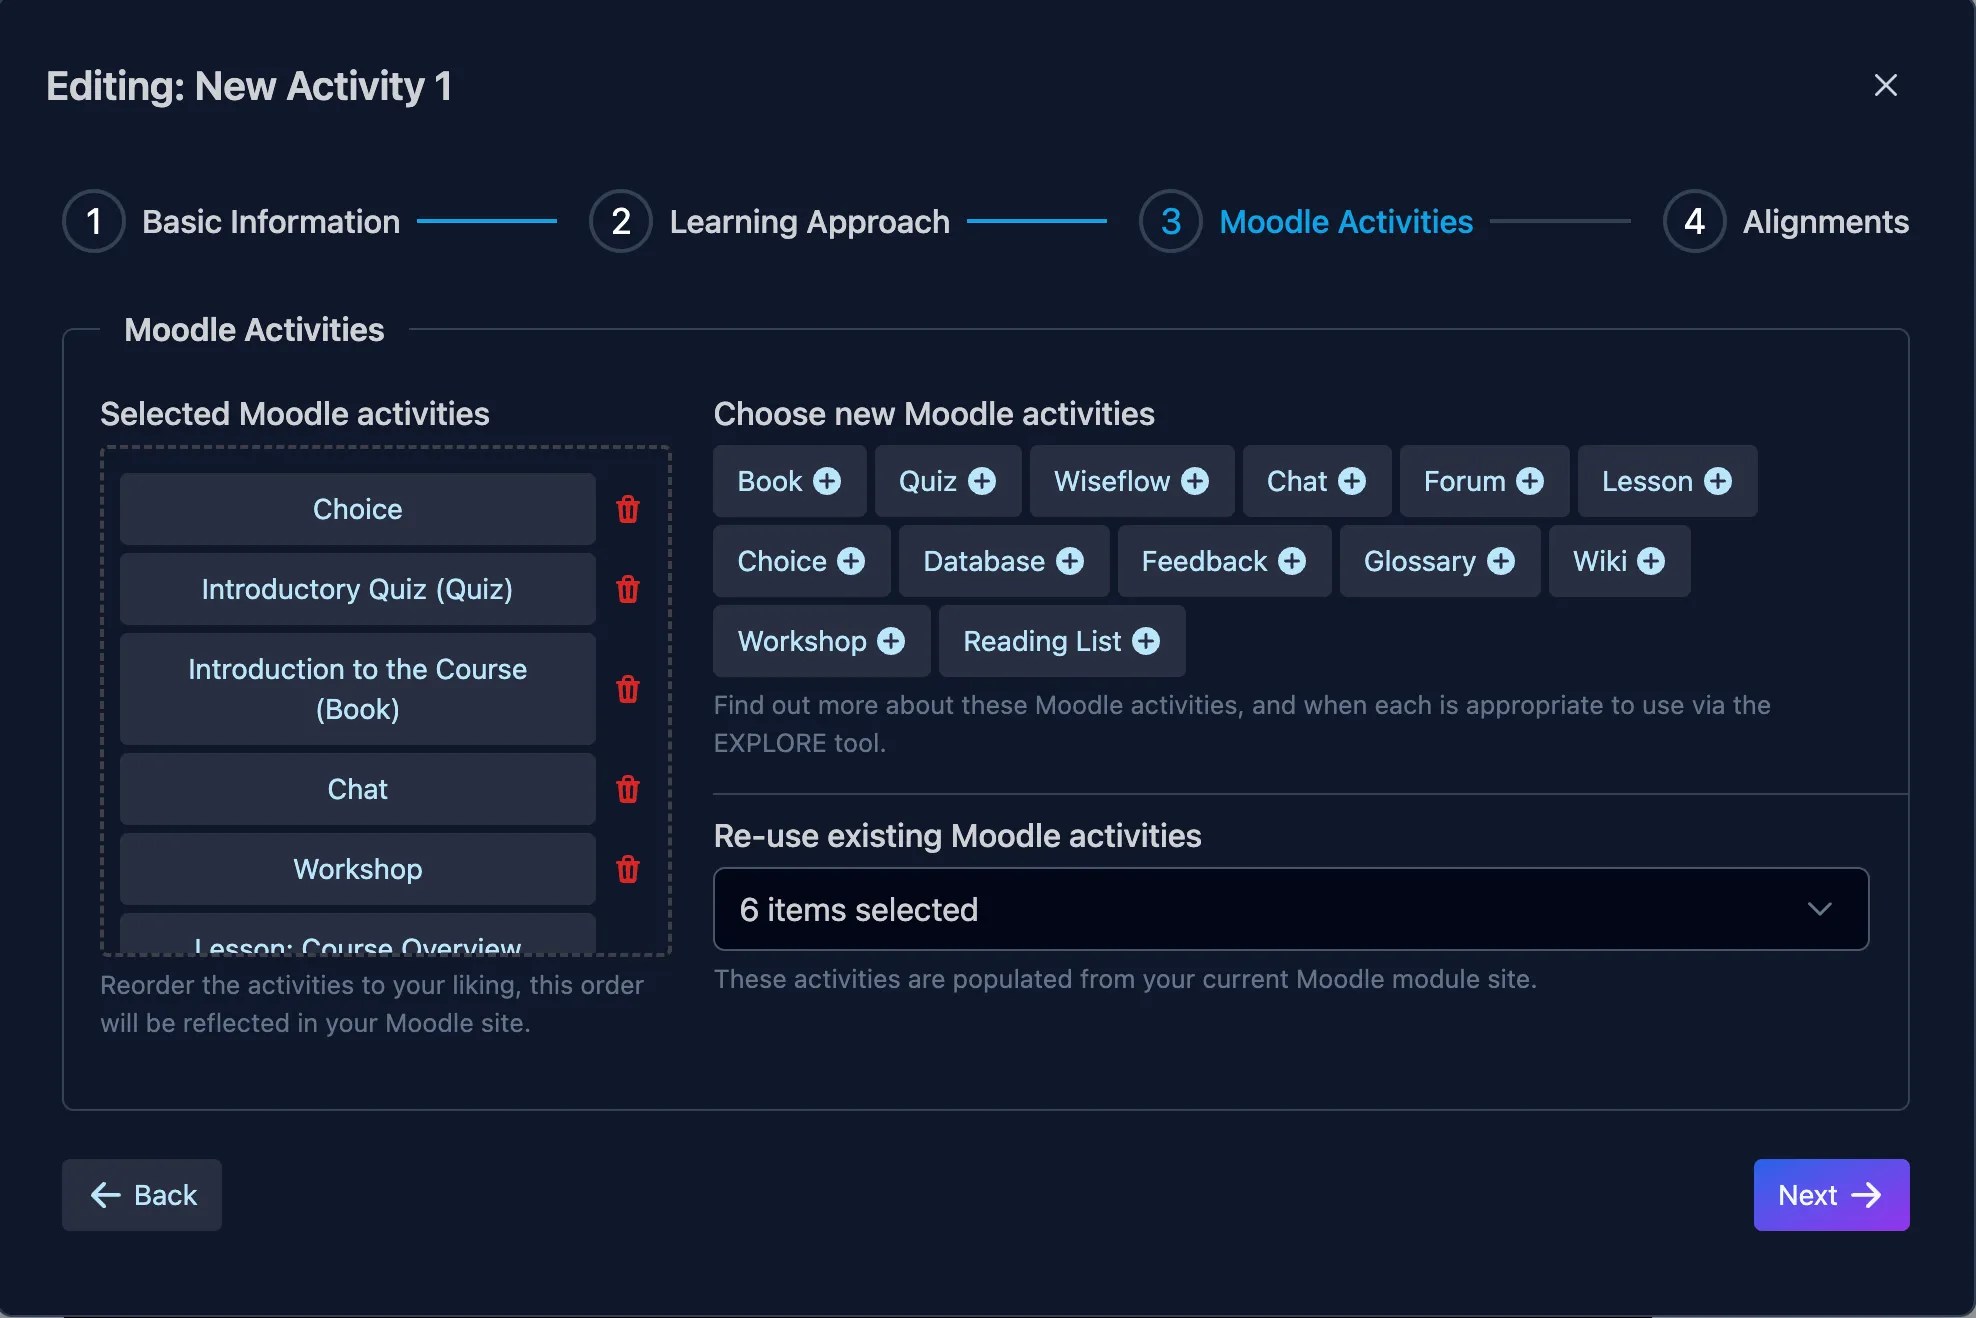Screen dimensions: 1976x1318
Task: Add a new Glossary activity
Action: [1439, 561]
